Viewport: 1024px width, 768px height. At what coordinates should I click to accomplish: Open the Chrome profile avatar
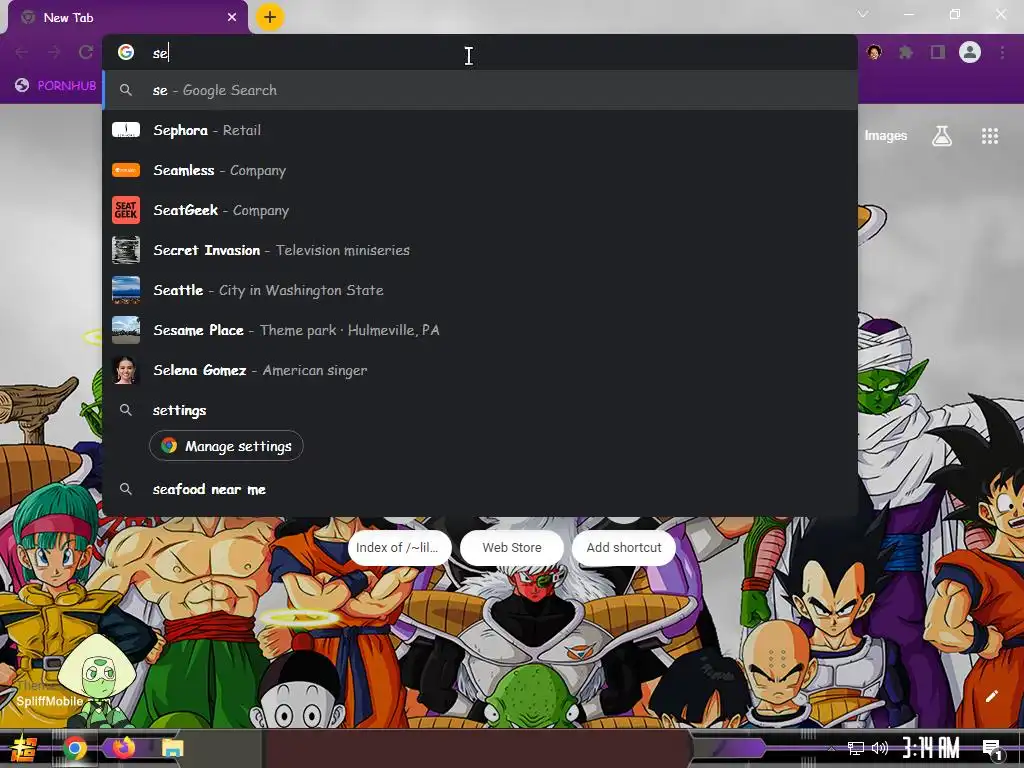tap(970, 52)
